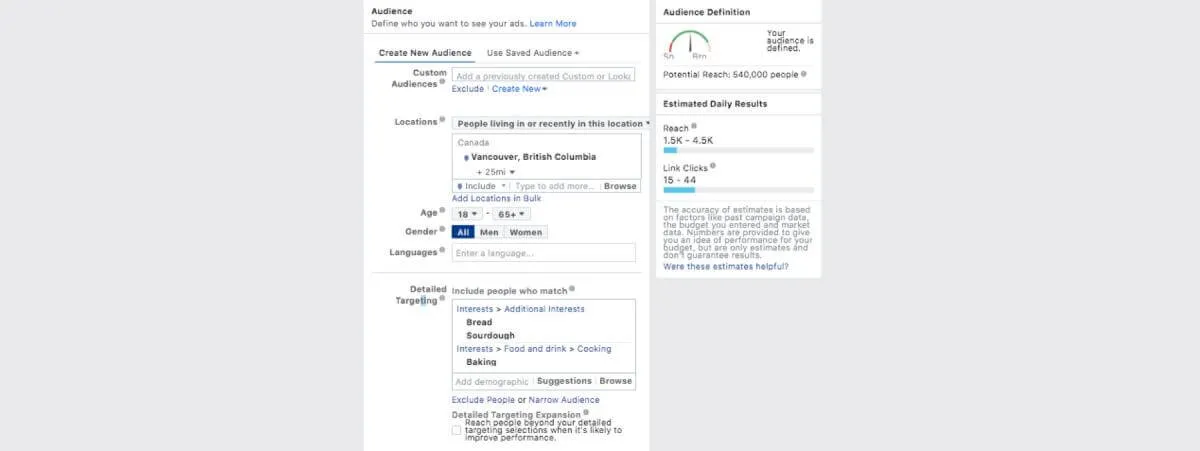The image size is (1200, 451).
Task: Expand the +25mi radius dropdown
Action: [x=496, y=172]
